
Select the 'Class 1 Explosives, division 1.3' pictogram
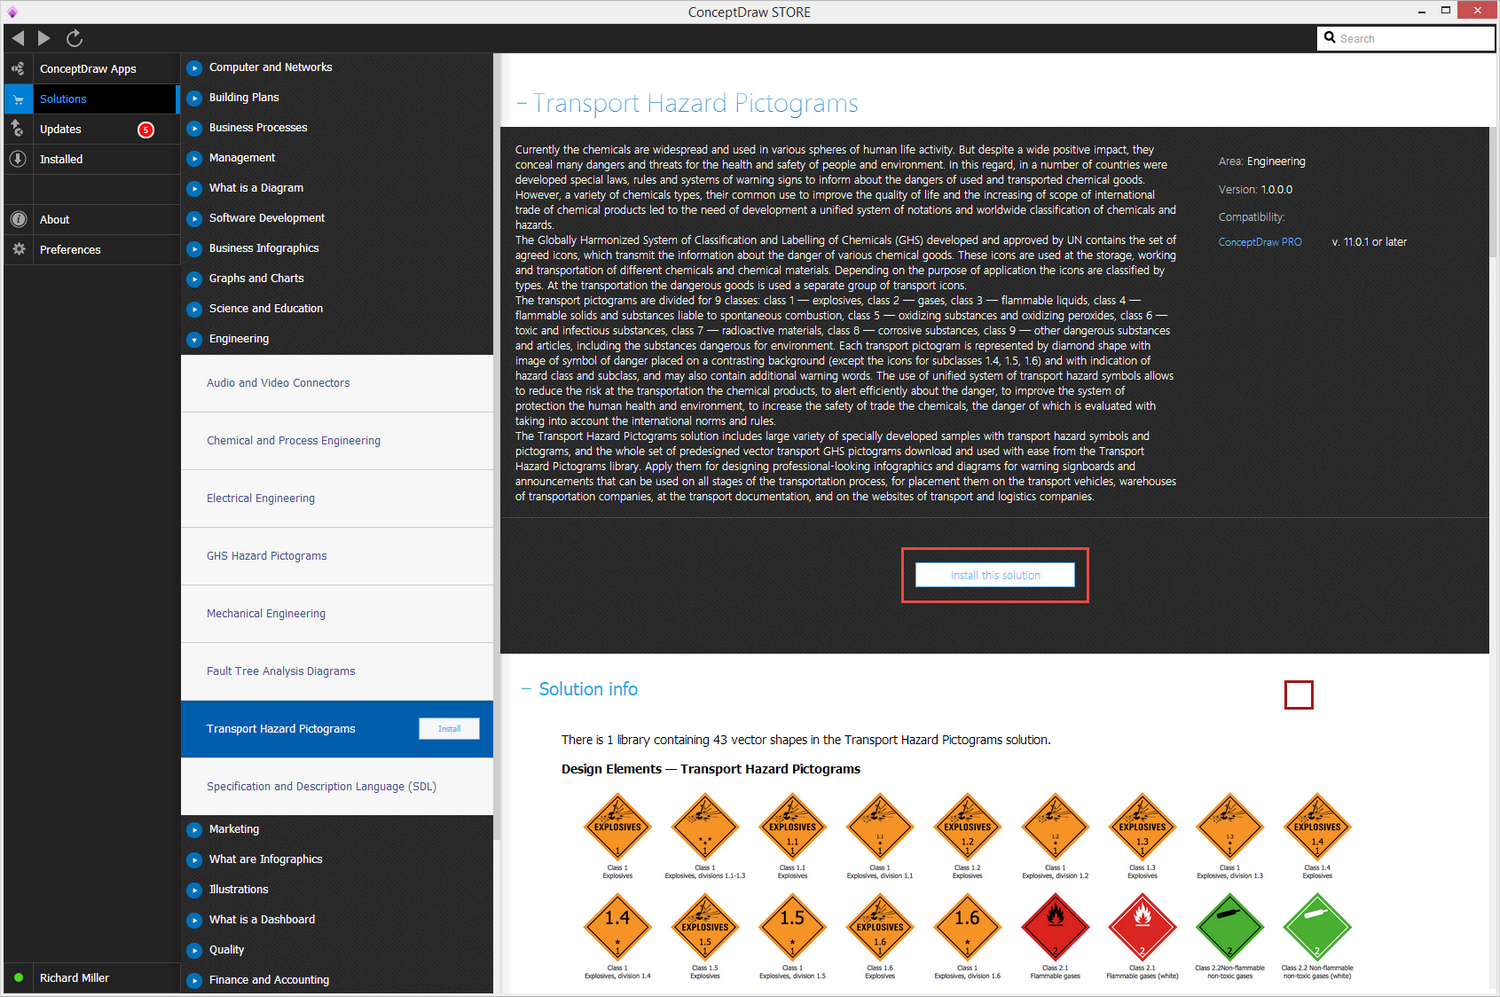(x=1230, y=826)
